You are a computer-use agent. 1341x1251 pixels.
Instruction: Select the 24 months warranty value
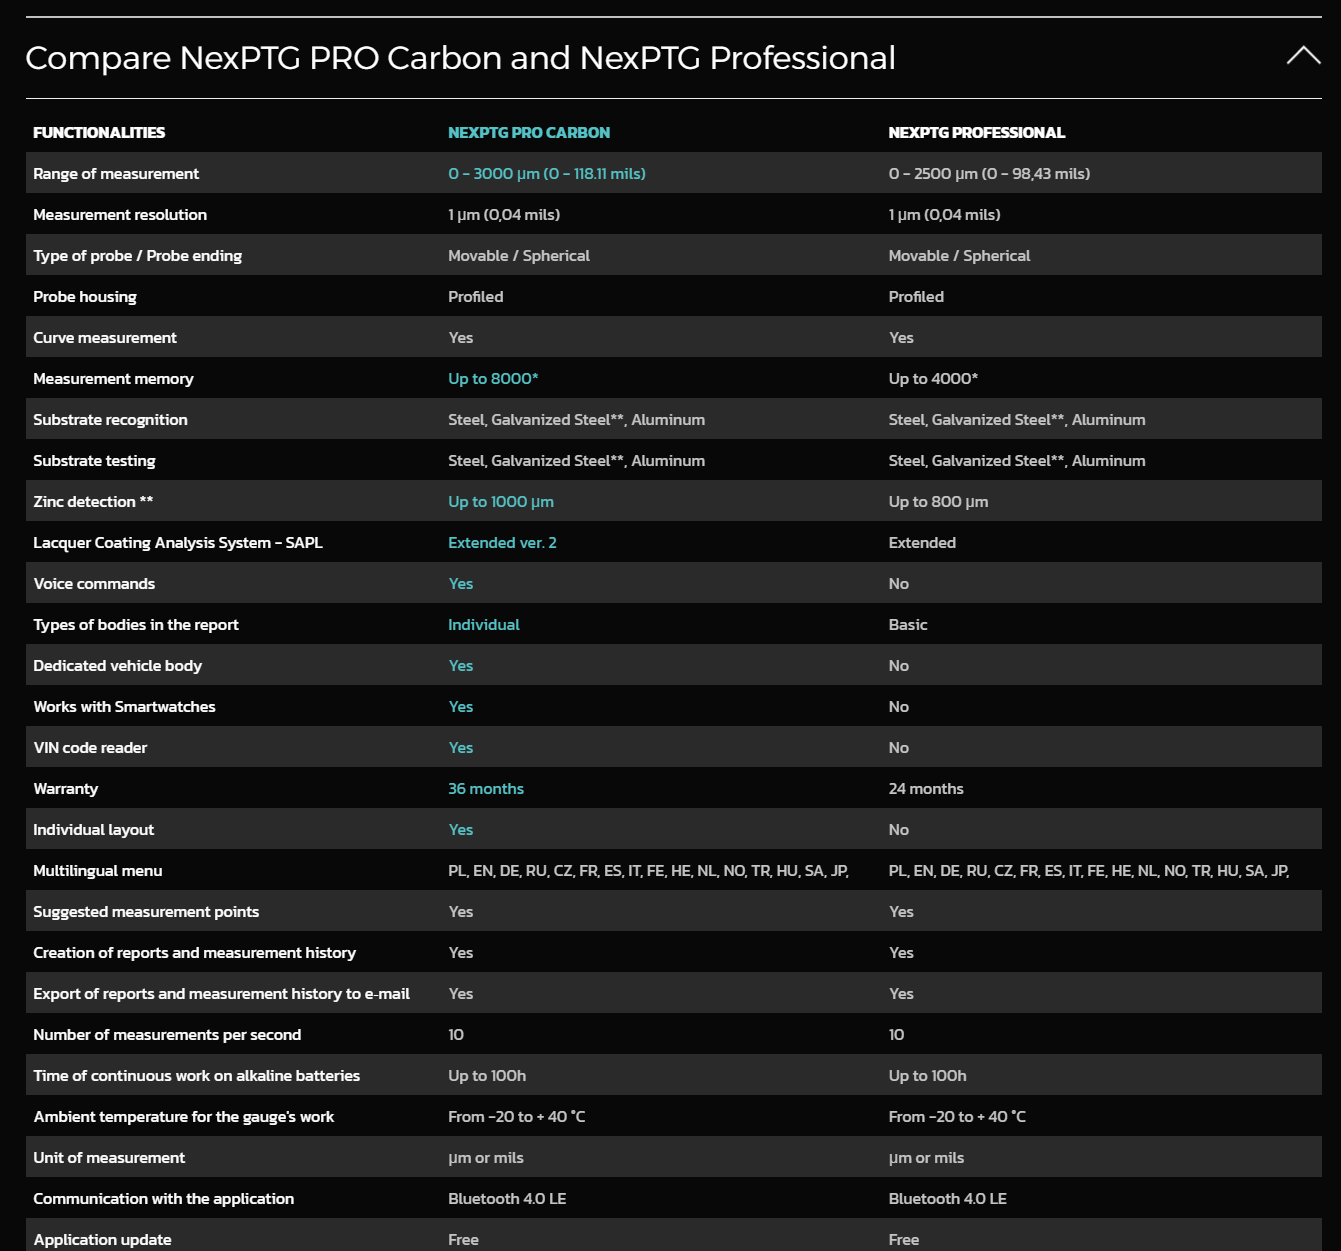(x=926, y=789)
